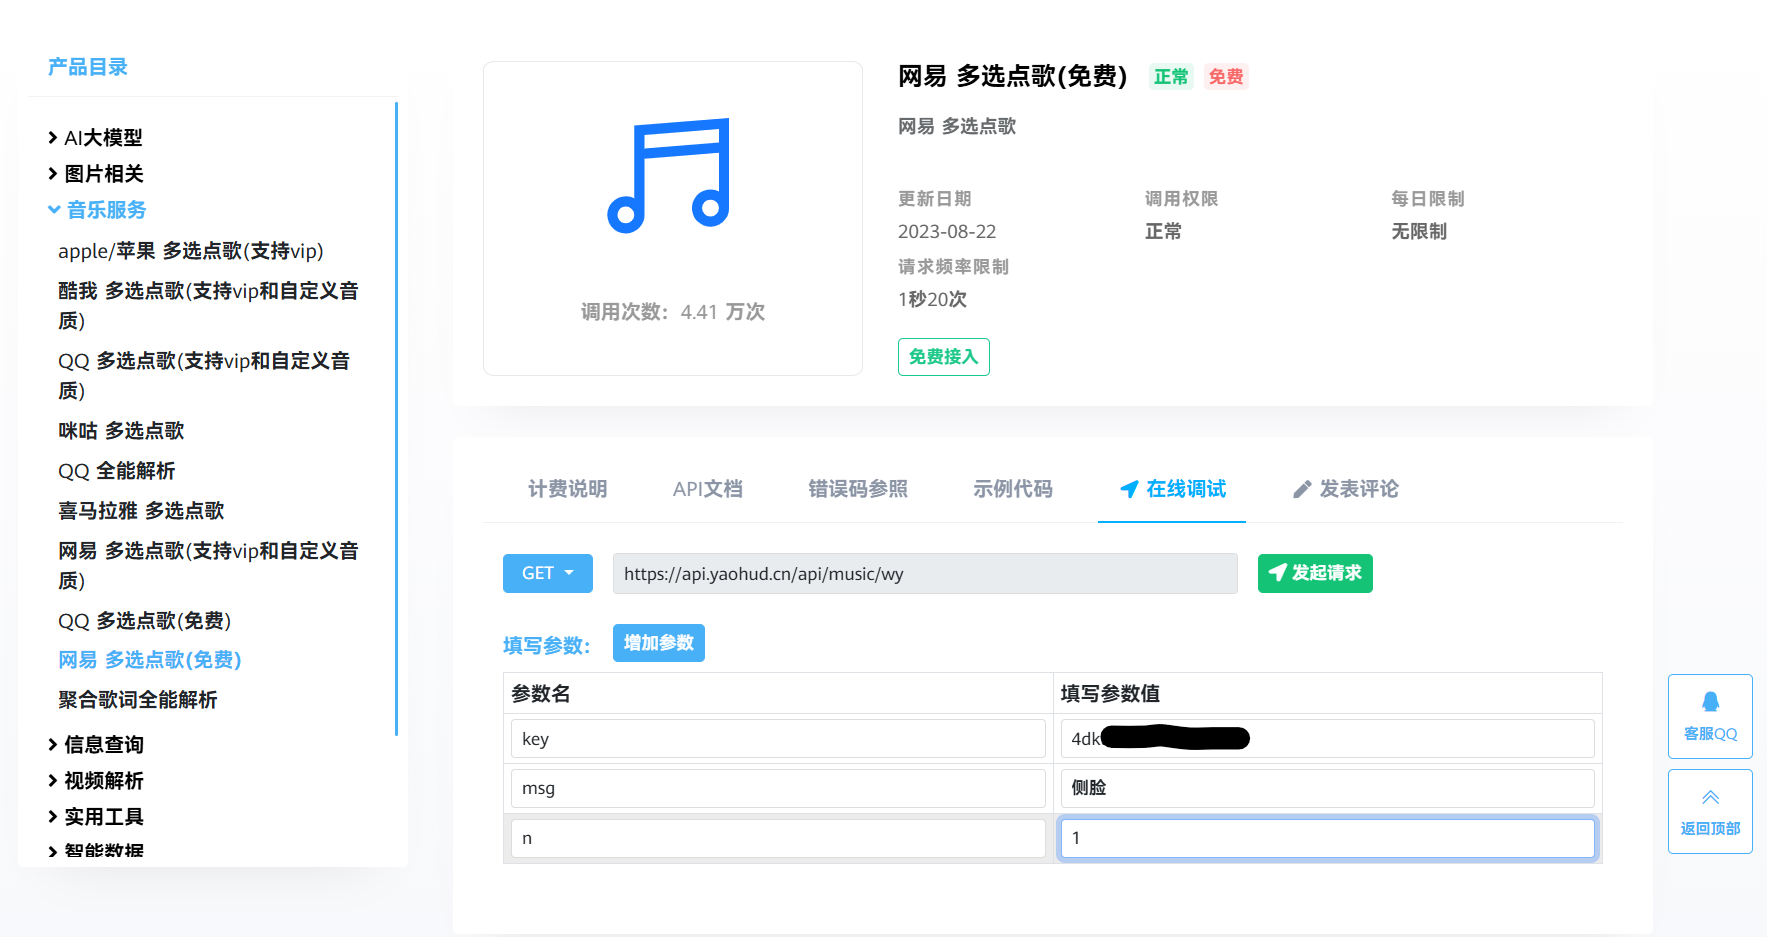Image resolution: width=1767 pixels, height=937 pixels.
Task: Open 咪咕 多选点歌 link
Action: tap(121, 431)
